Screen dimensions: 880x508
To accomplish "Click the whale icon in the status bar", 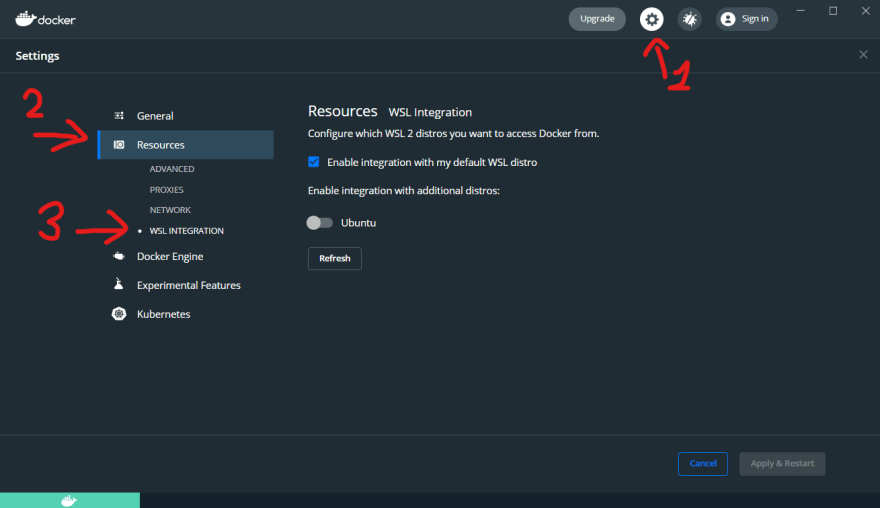I will [x=69, y=500].
